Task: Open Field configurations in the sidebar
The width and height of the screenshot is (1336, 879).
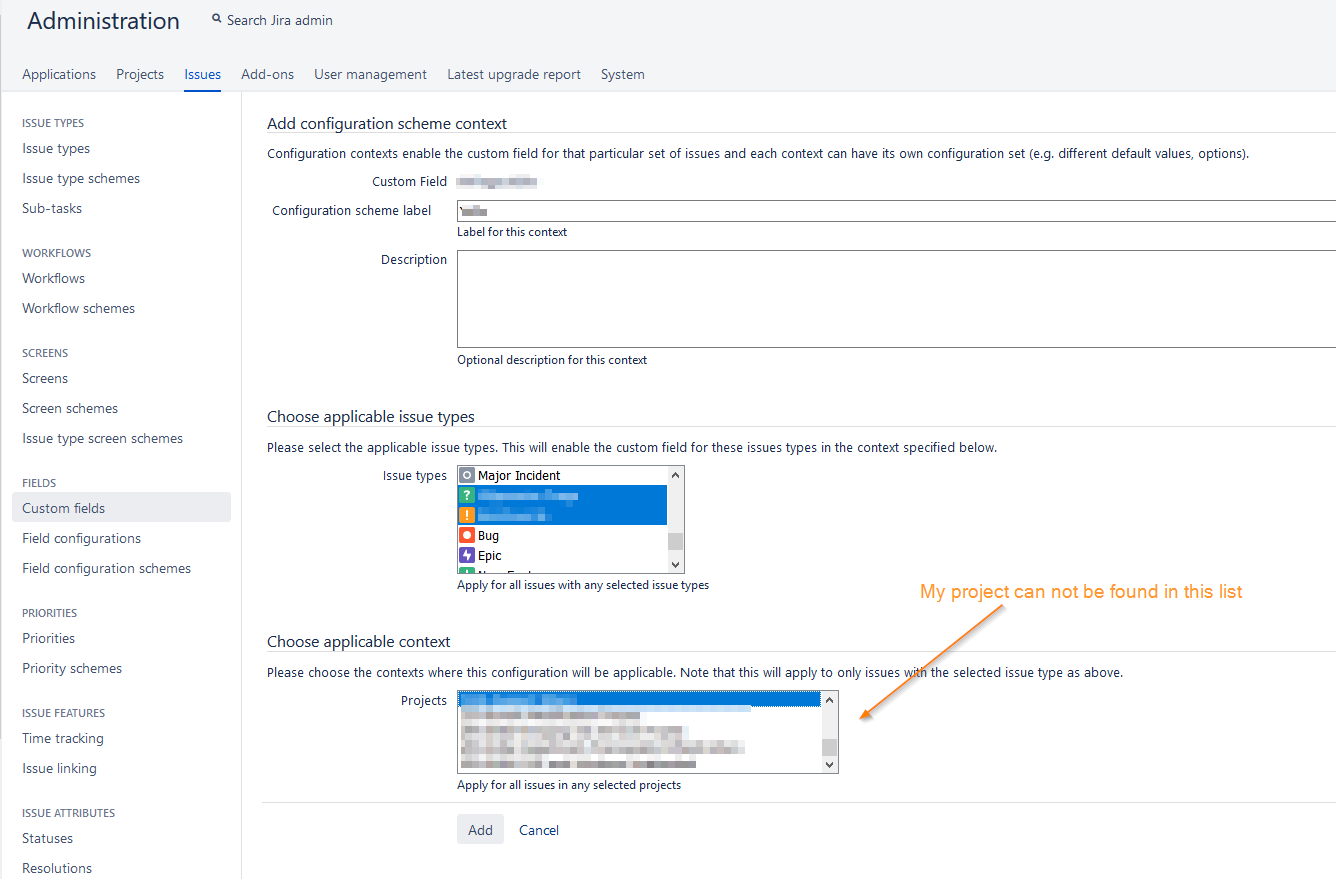Action: click(82, 538)
